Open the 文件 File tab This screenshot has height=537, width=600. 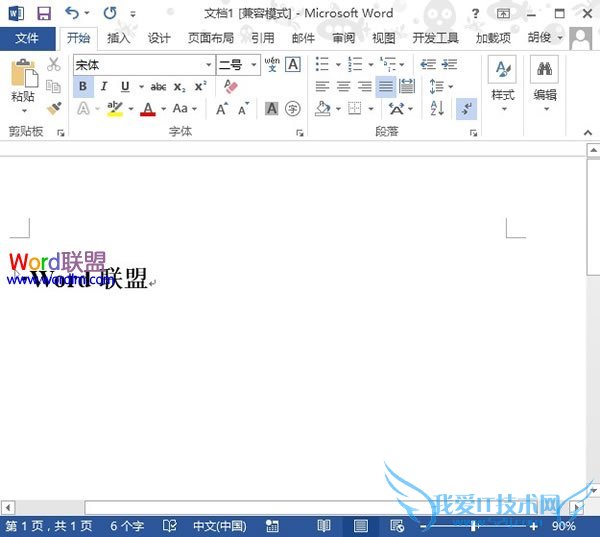tap(27, 38)
